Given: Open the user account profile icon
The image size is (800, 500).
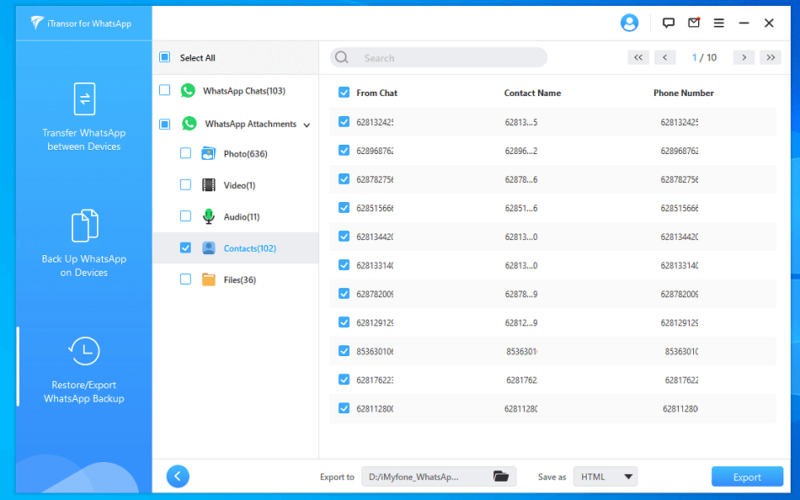Looking at the screenshot, I should [x=629, y=23].
